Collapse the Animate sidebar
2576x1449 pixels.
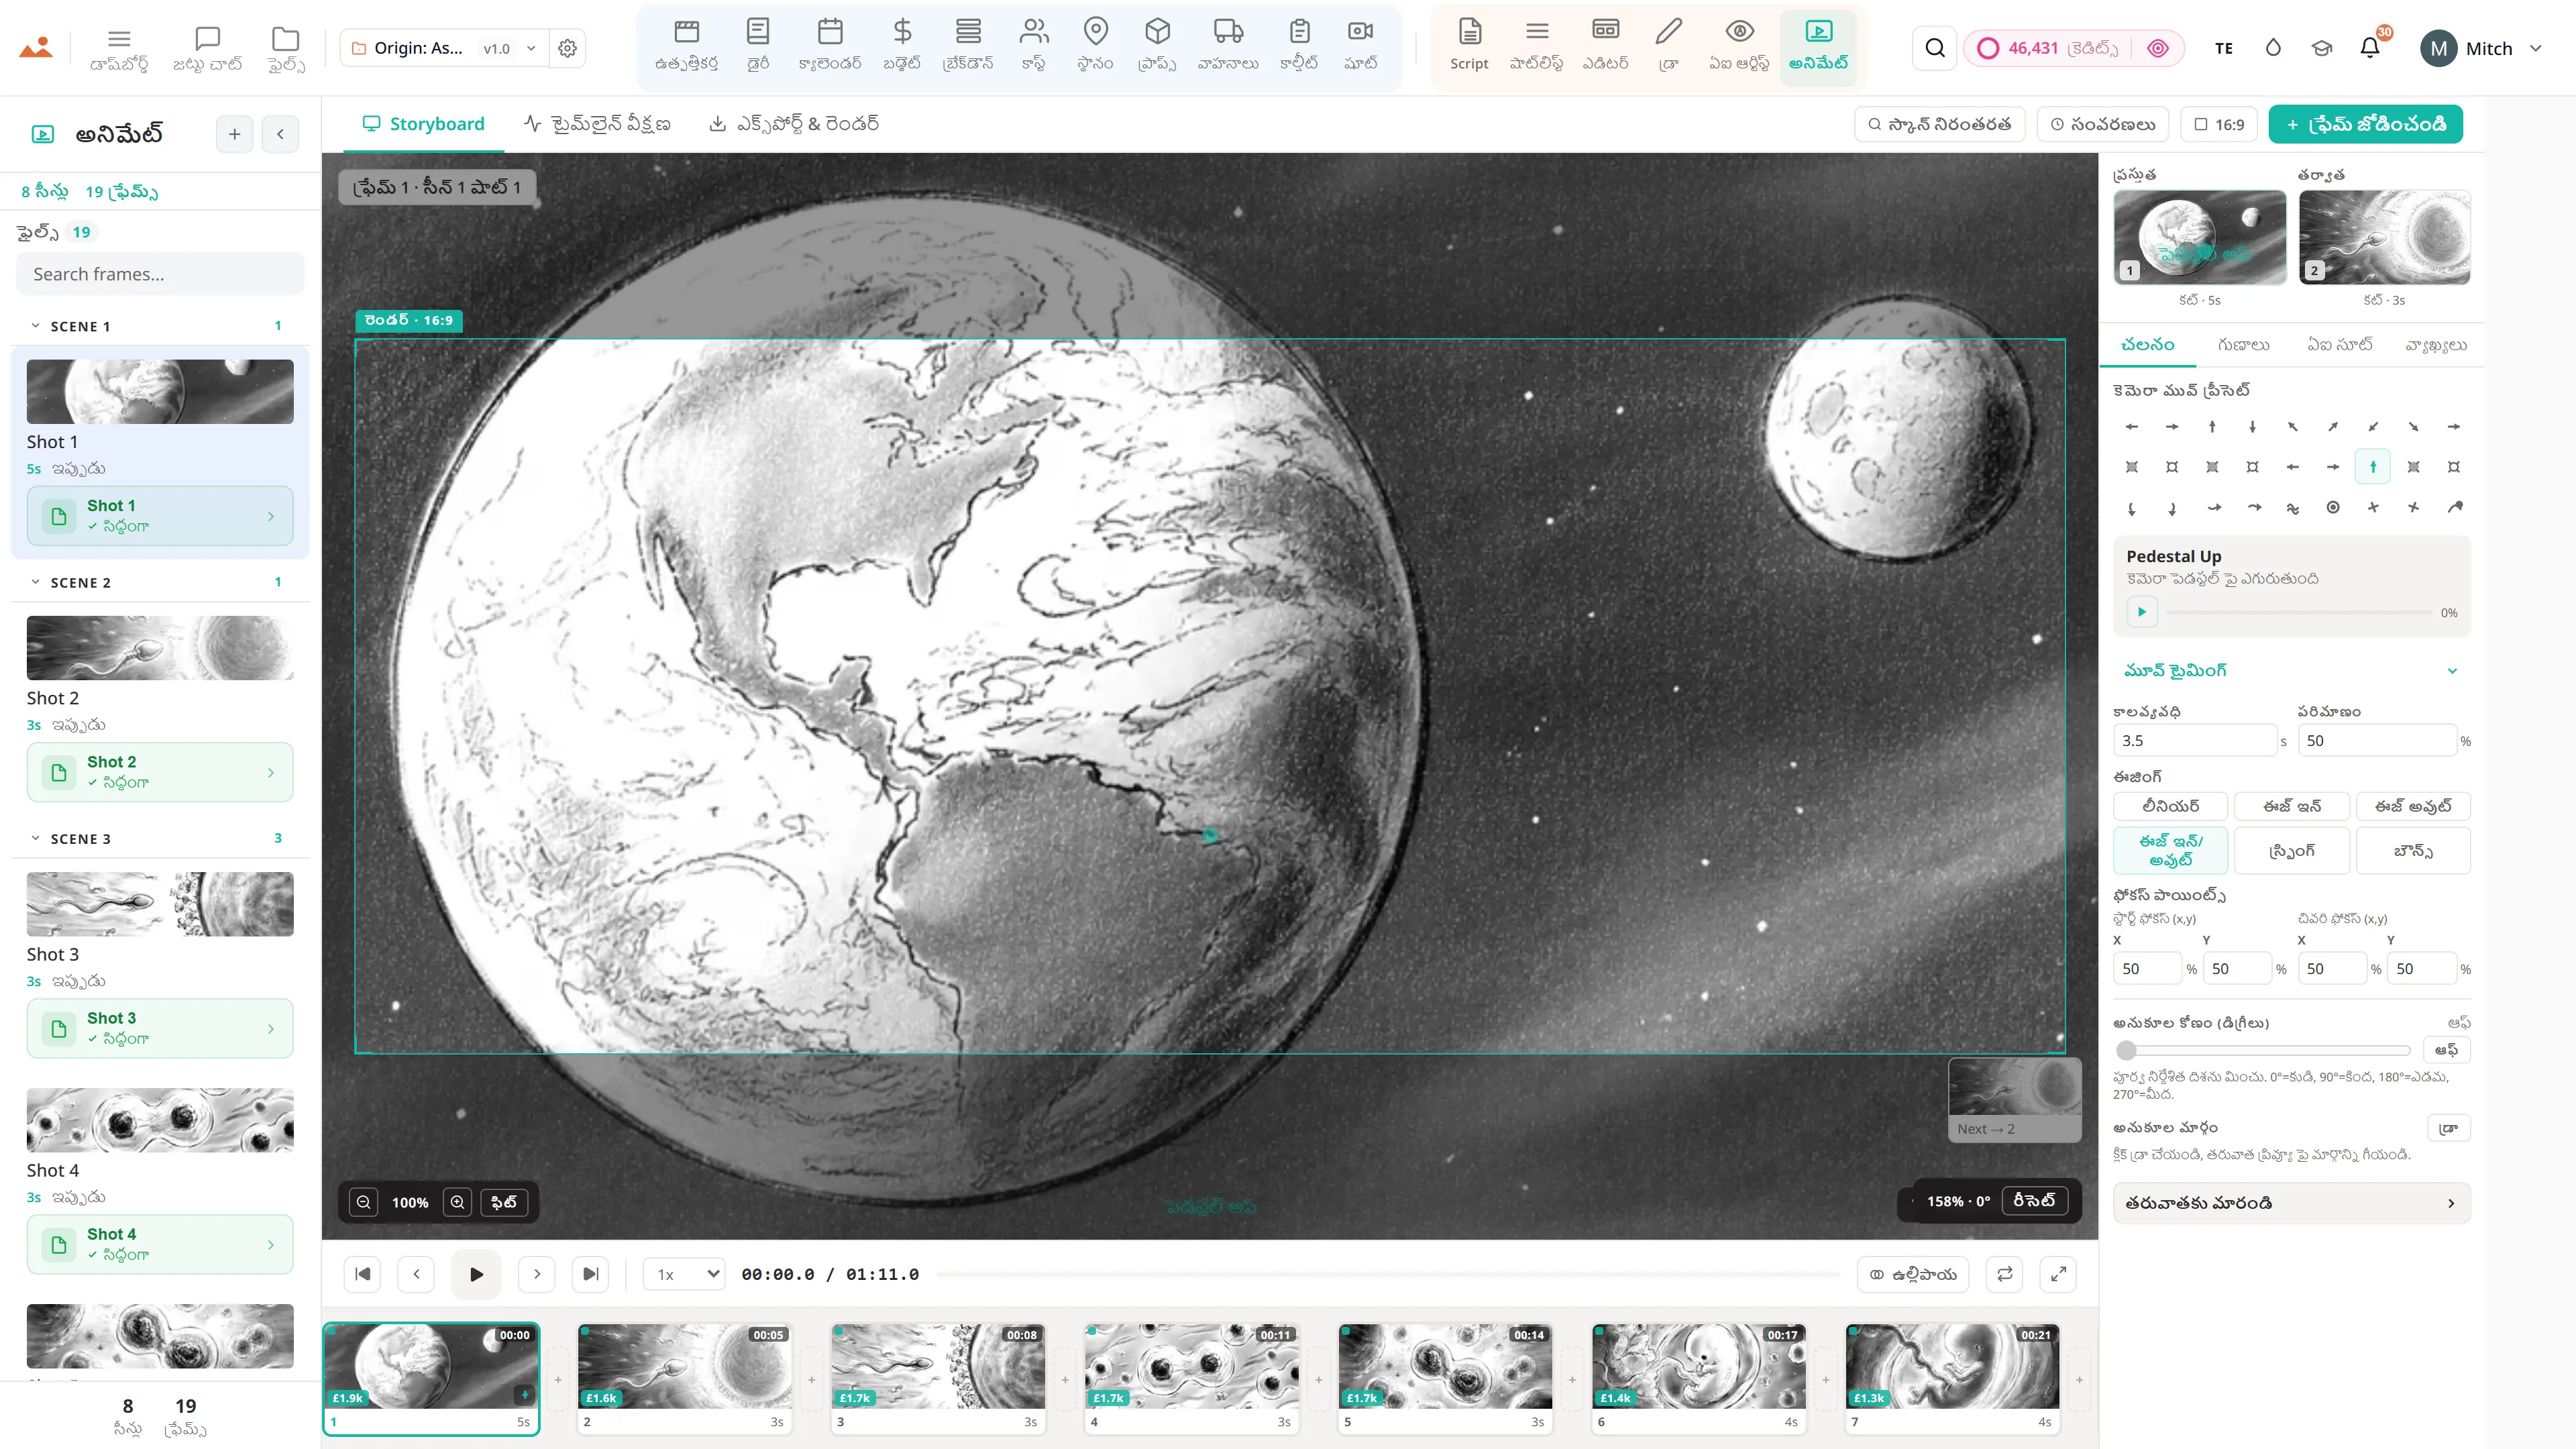[x=280, y=134]
